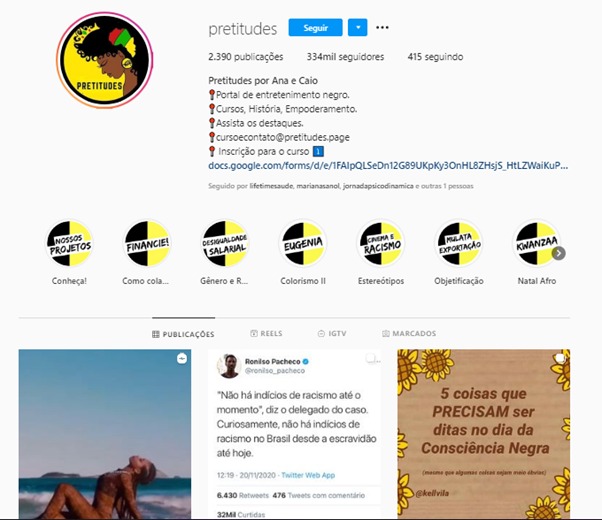
Task: Click the pretitudes profile picture
Action: [x=104, y=60]
